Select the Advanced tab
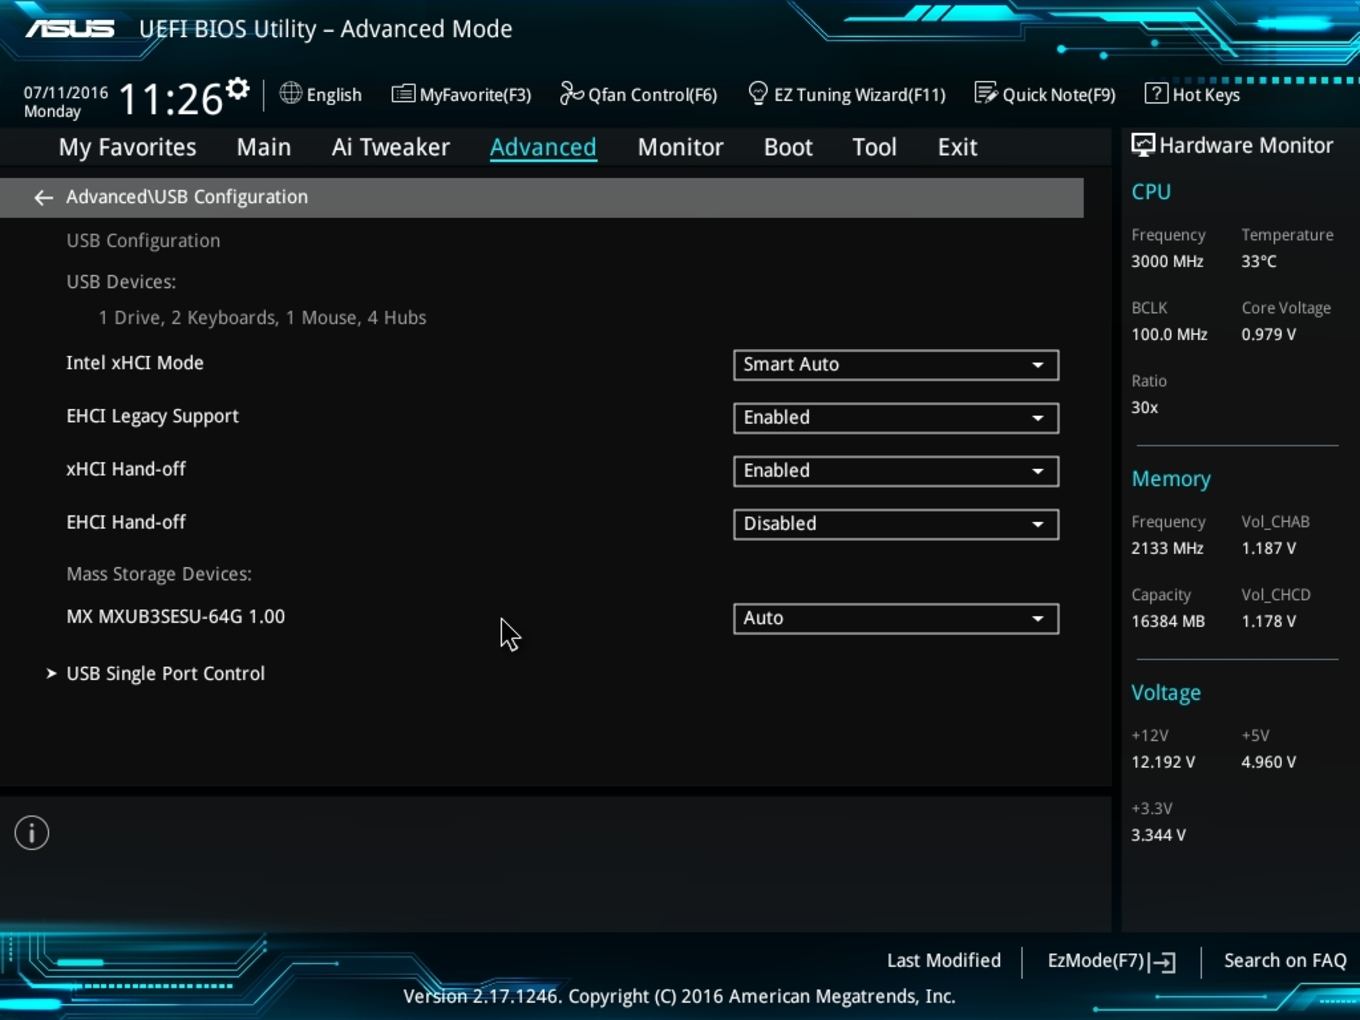The height and width of the screenshot is (1020, 1360). coord(543,147)
